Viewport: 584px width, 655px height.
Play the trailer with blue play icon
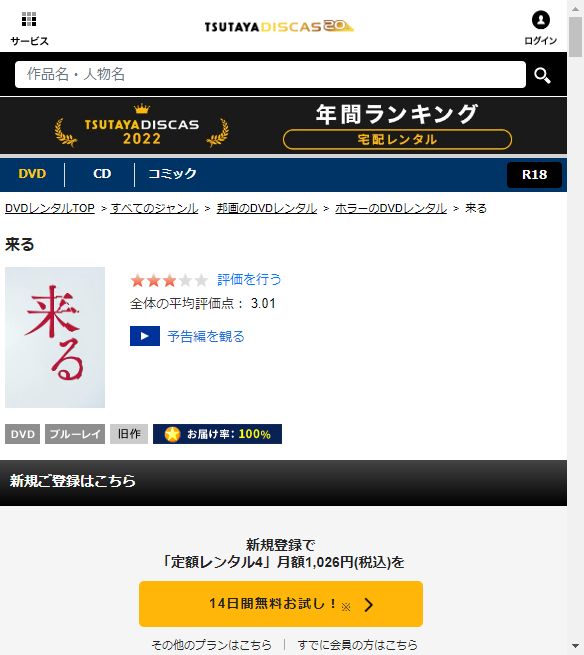tap(145, 336)
